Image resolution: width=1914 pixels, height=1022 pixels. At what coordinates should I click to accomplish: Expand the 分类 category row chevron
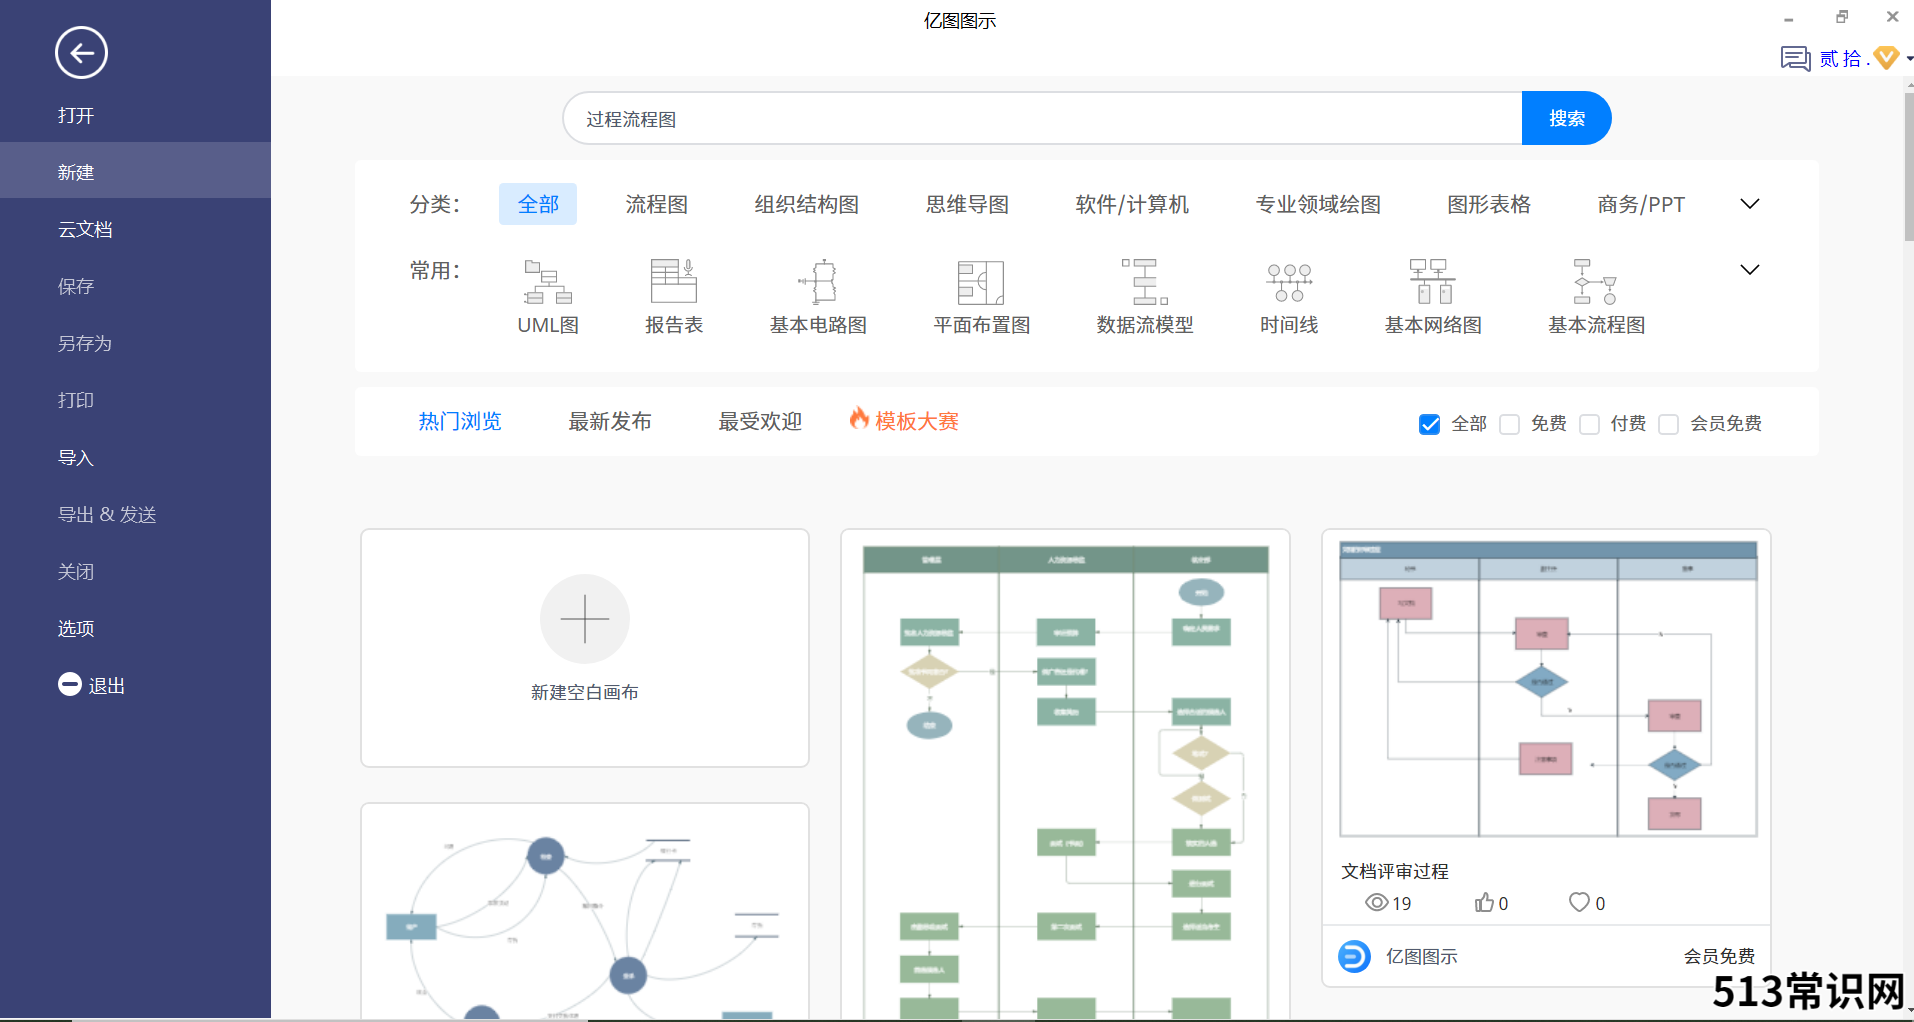1750,204
